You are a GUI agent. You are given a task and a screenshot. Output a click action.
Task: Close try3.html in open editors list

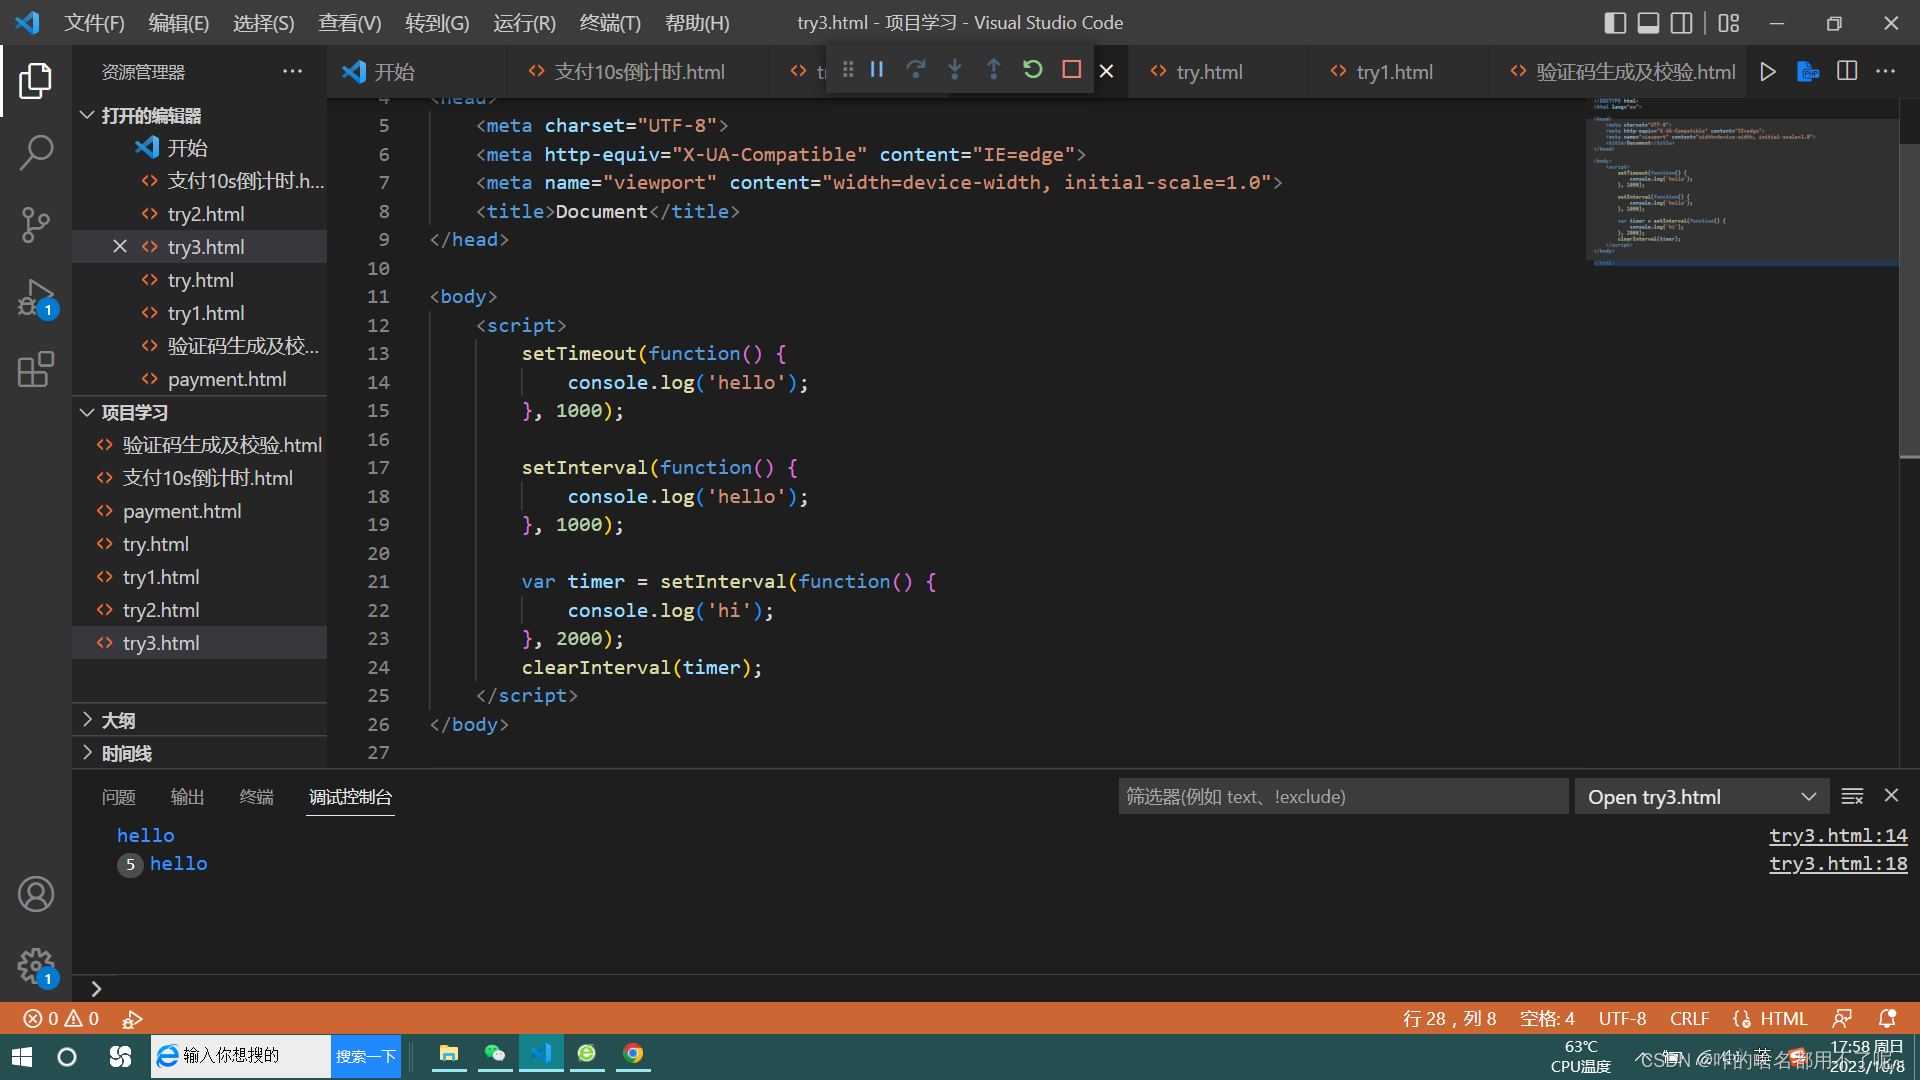coord(119,246)
